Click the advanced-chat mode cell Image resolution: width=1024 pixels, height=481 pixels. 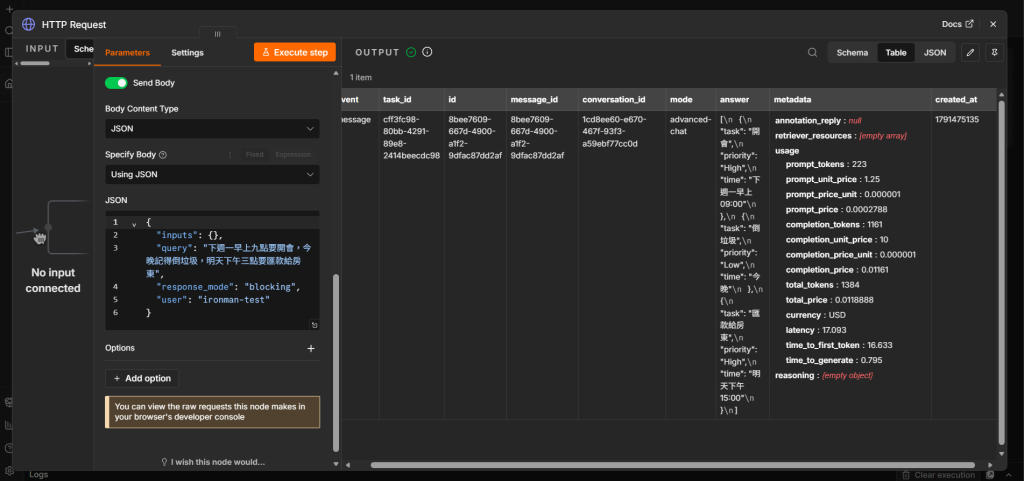[690, 125]
